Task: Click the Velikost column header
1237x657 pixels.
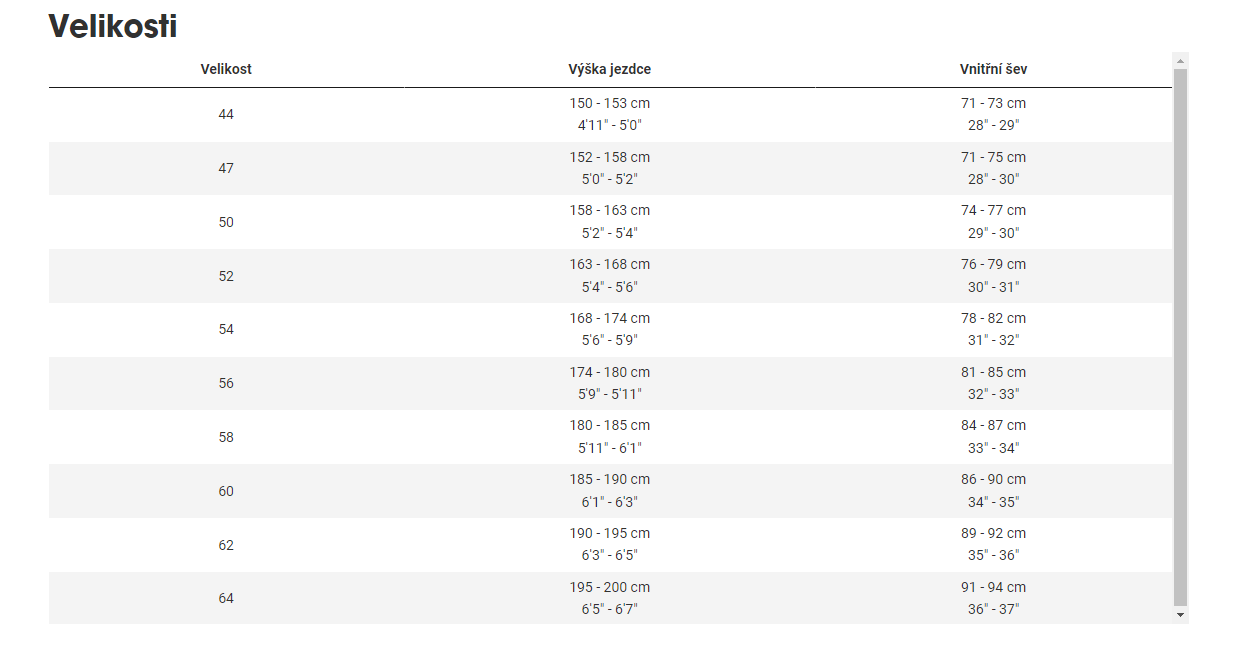Action: point(226,69)
